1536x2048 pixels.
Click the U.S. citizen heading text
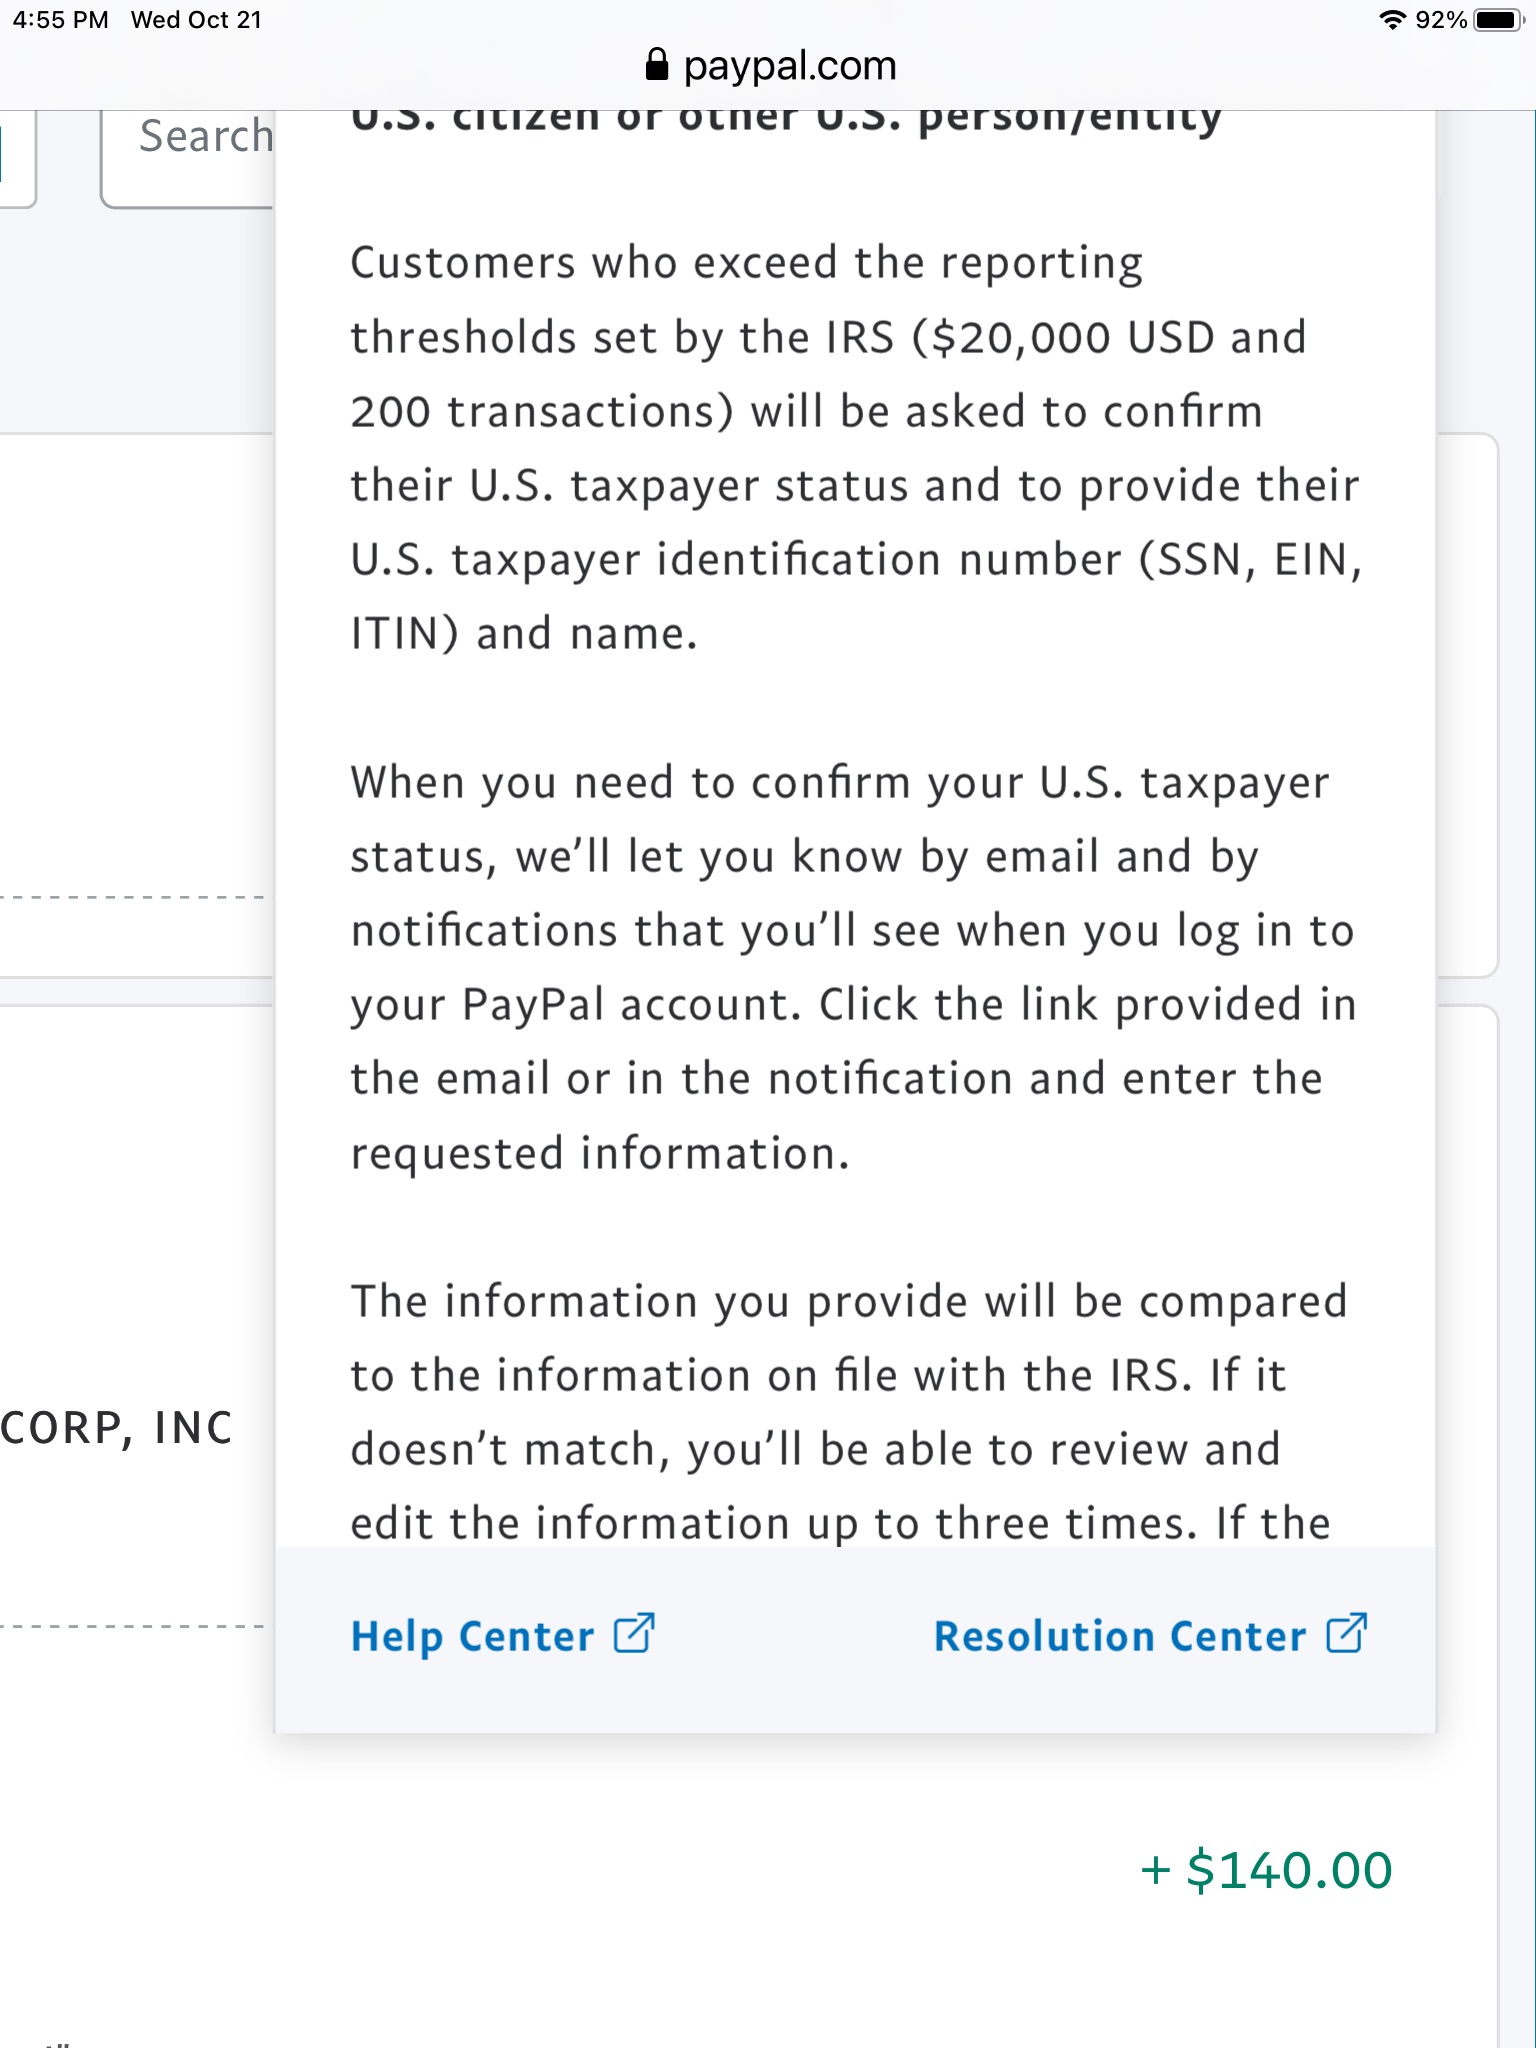tap(786, 122)
